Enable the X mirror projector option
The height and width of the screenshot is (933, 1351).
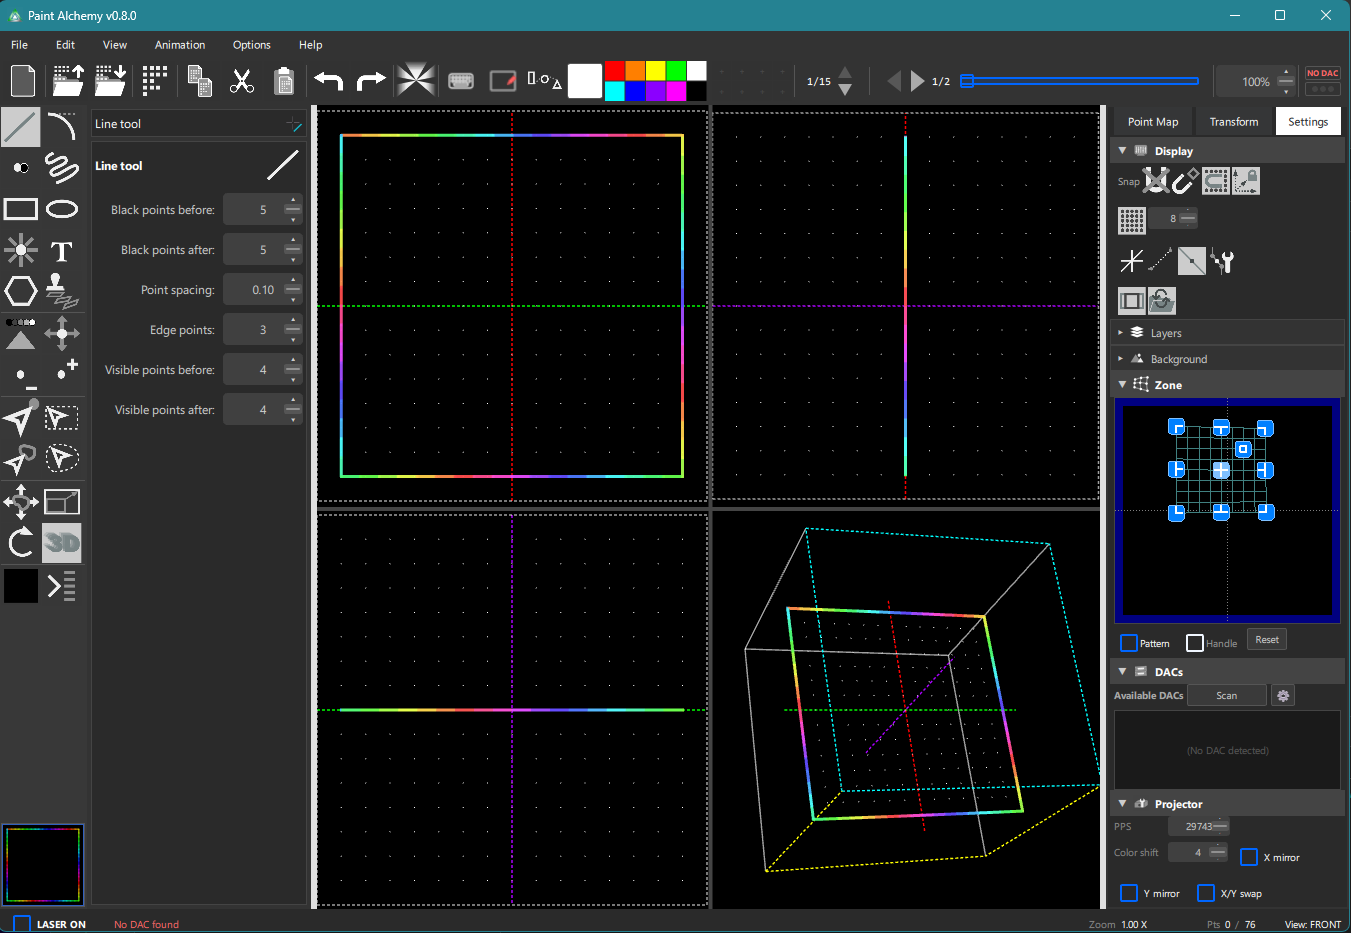tap(1248, 857)
